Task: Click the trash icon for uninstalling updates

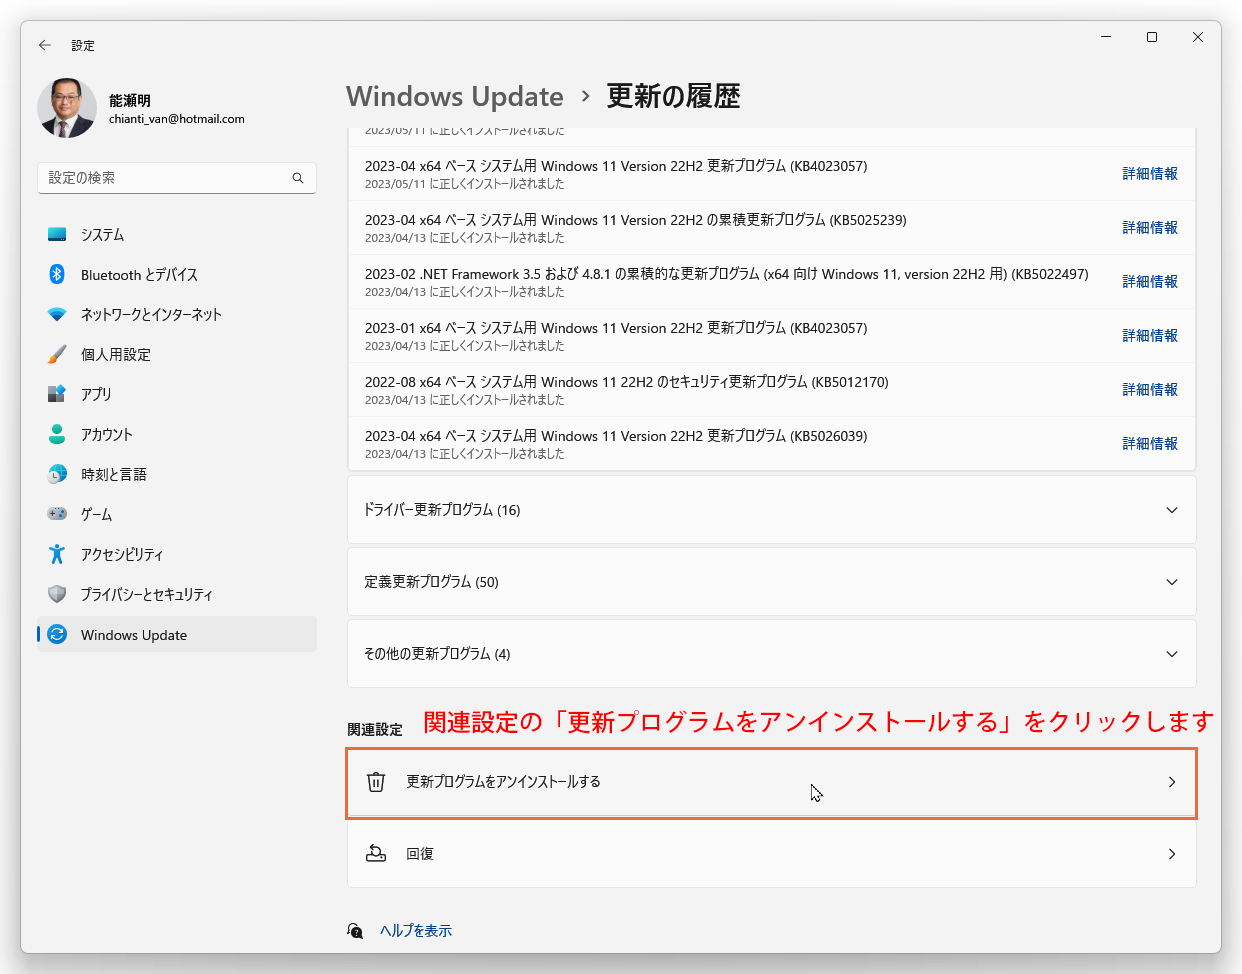Action: (376, 782)
